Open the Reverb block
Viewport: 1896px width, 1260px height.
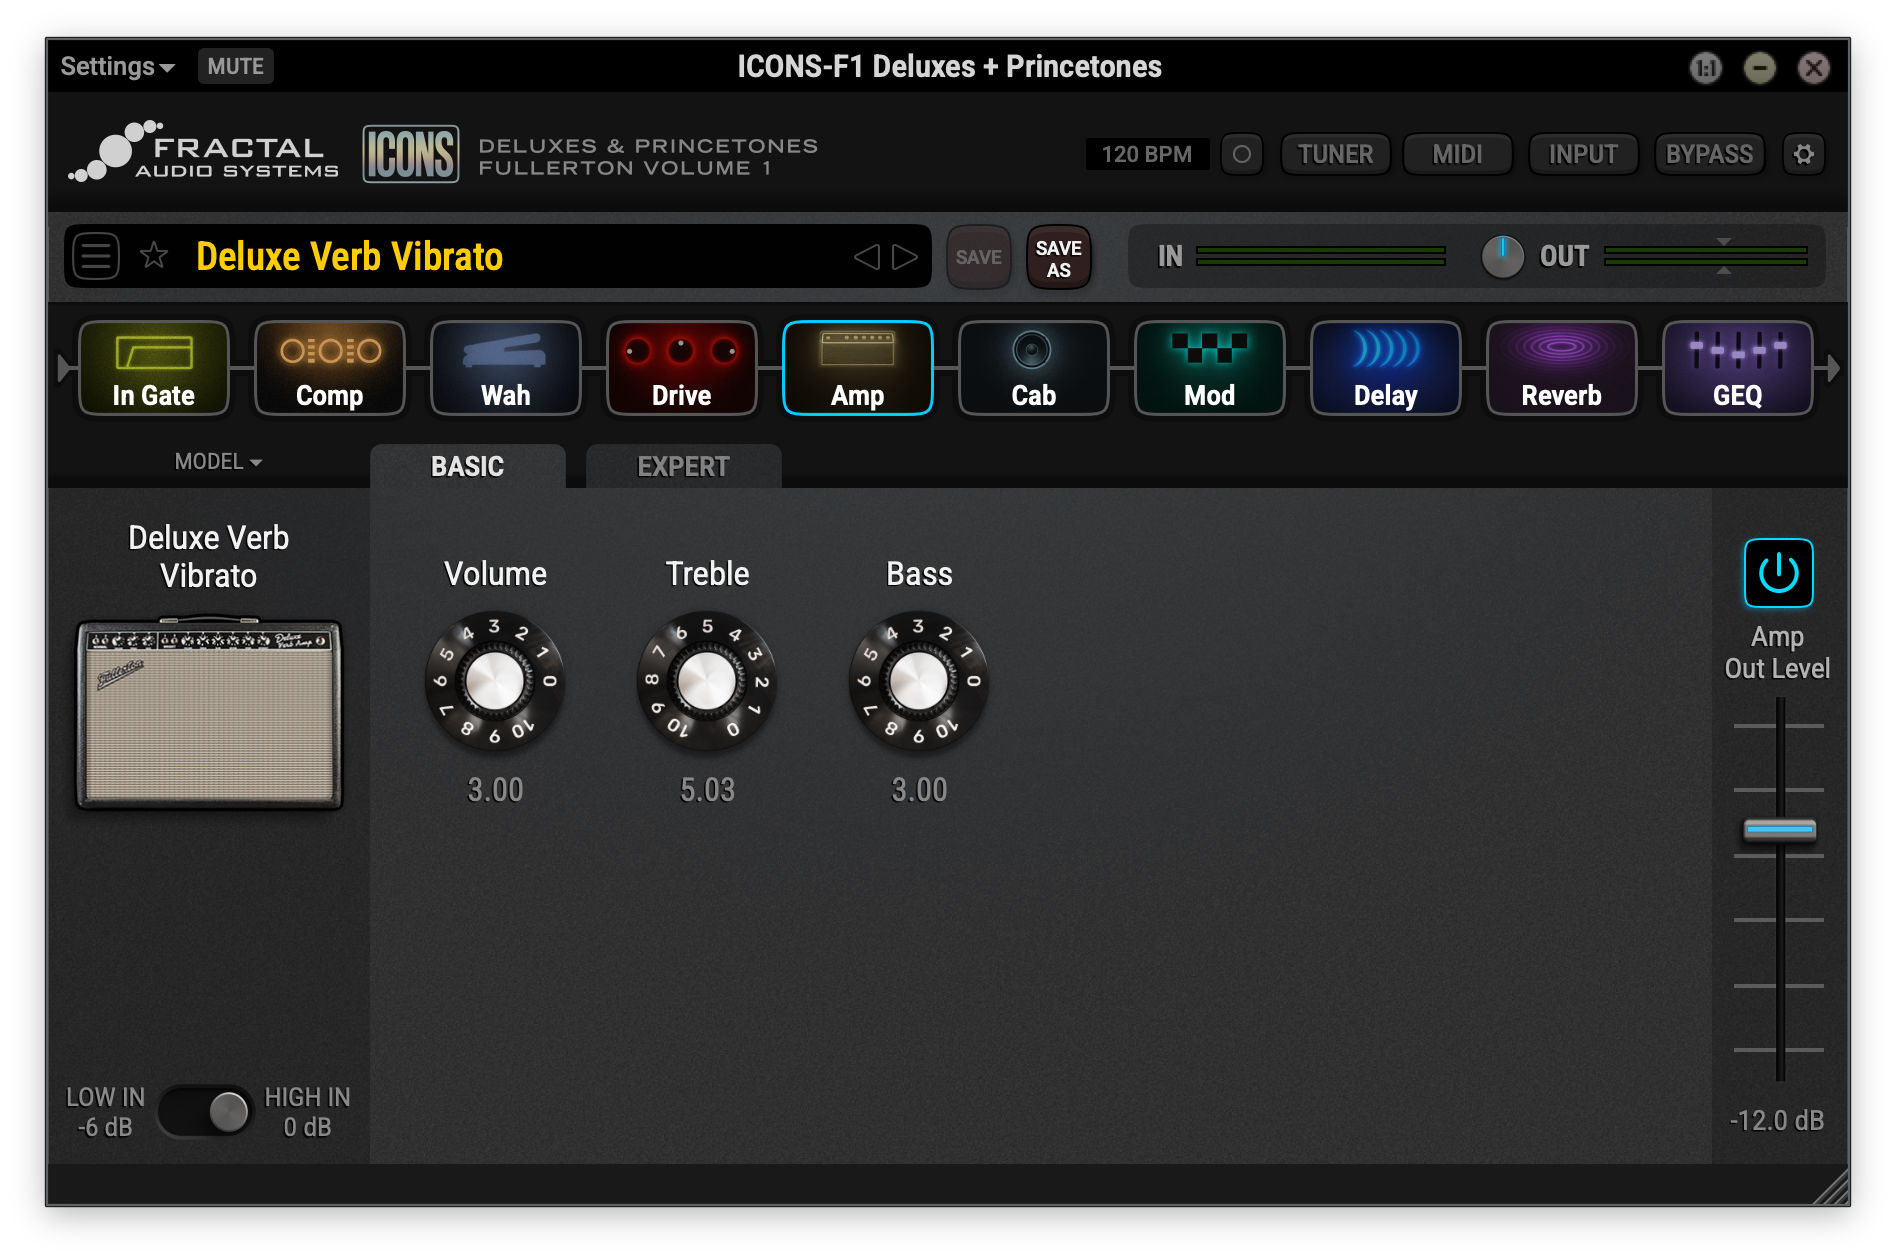pyautogui.click(x=1561, y=368)
